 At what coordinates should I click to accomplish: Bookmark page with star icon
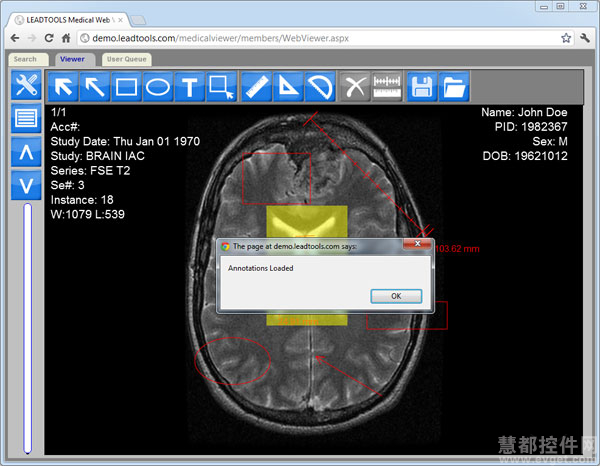click(566, 38)
